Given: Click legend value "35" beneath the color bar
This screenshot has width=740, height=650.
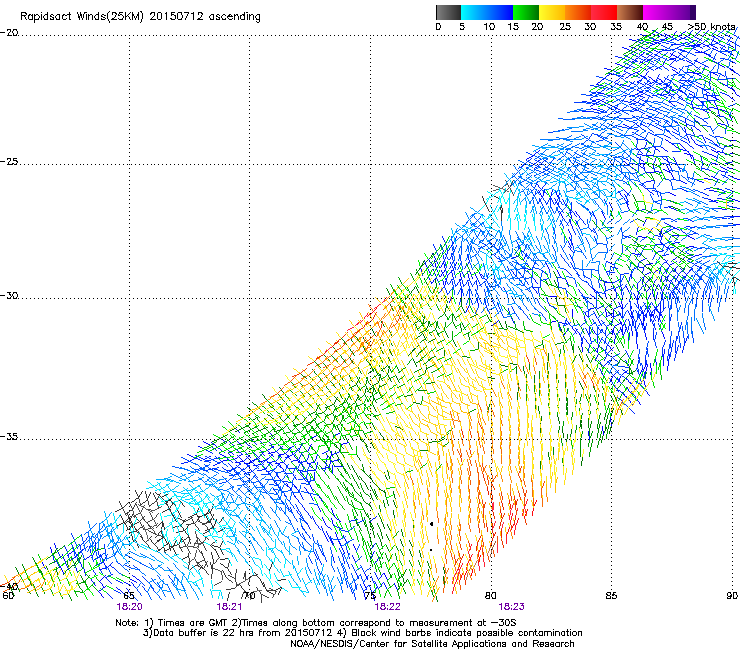Looking at the screenshot, I should tap(616, 27).
